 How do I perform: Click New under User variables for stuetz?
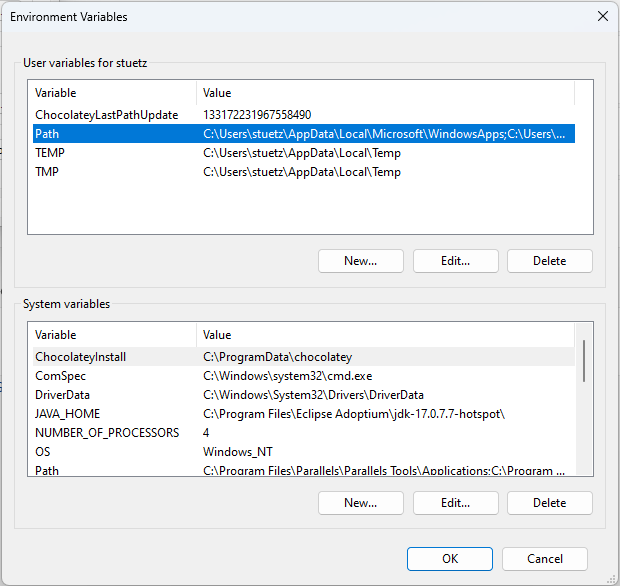[x=361, y=261]
